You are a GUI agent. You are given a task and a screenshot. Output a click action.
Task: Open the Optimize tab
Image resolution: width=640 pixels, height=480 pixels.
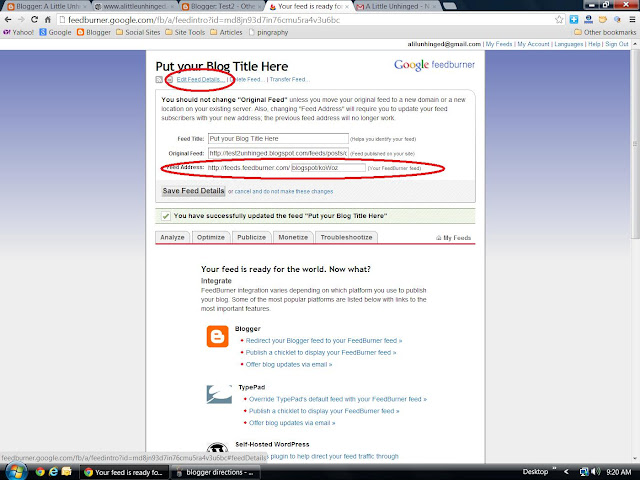[211, 238]
